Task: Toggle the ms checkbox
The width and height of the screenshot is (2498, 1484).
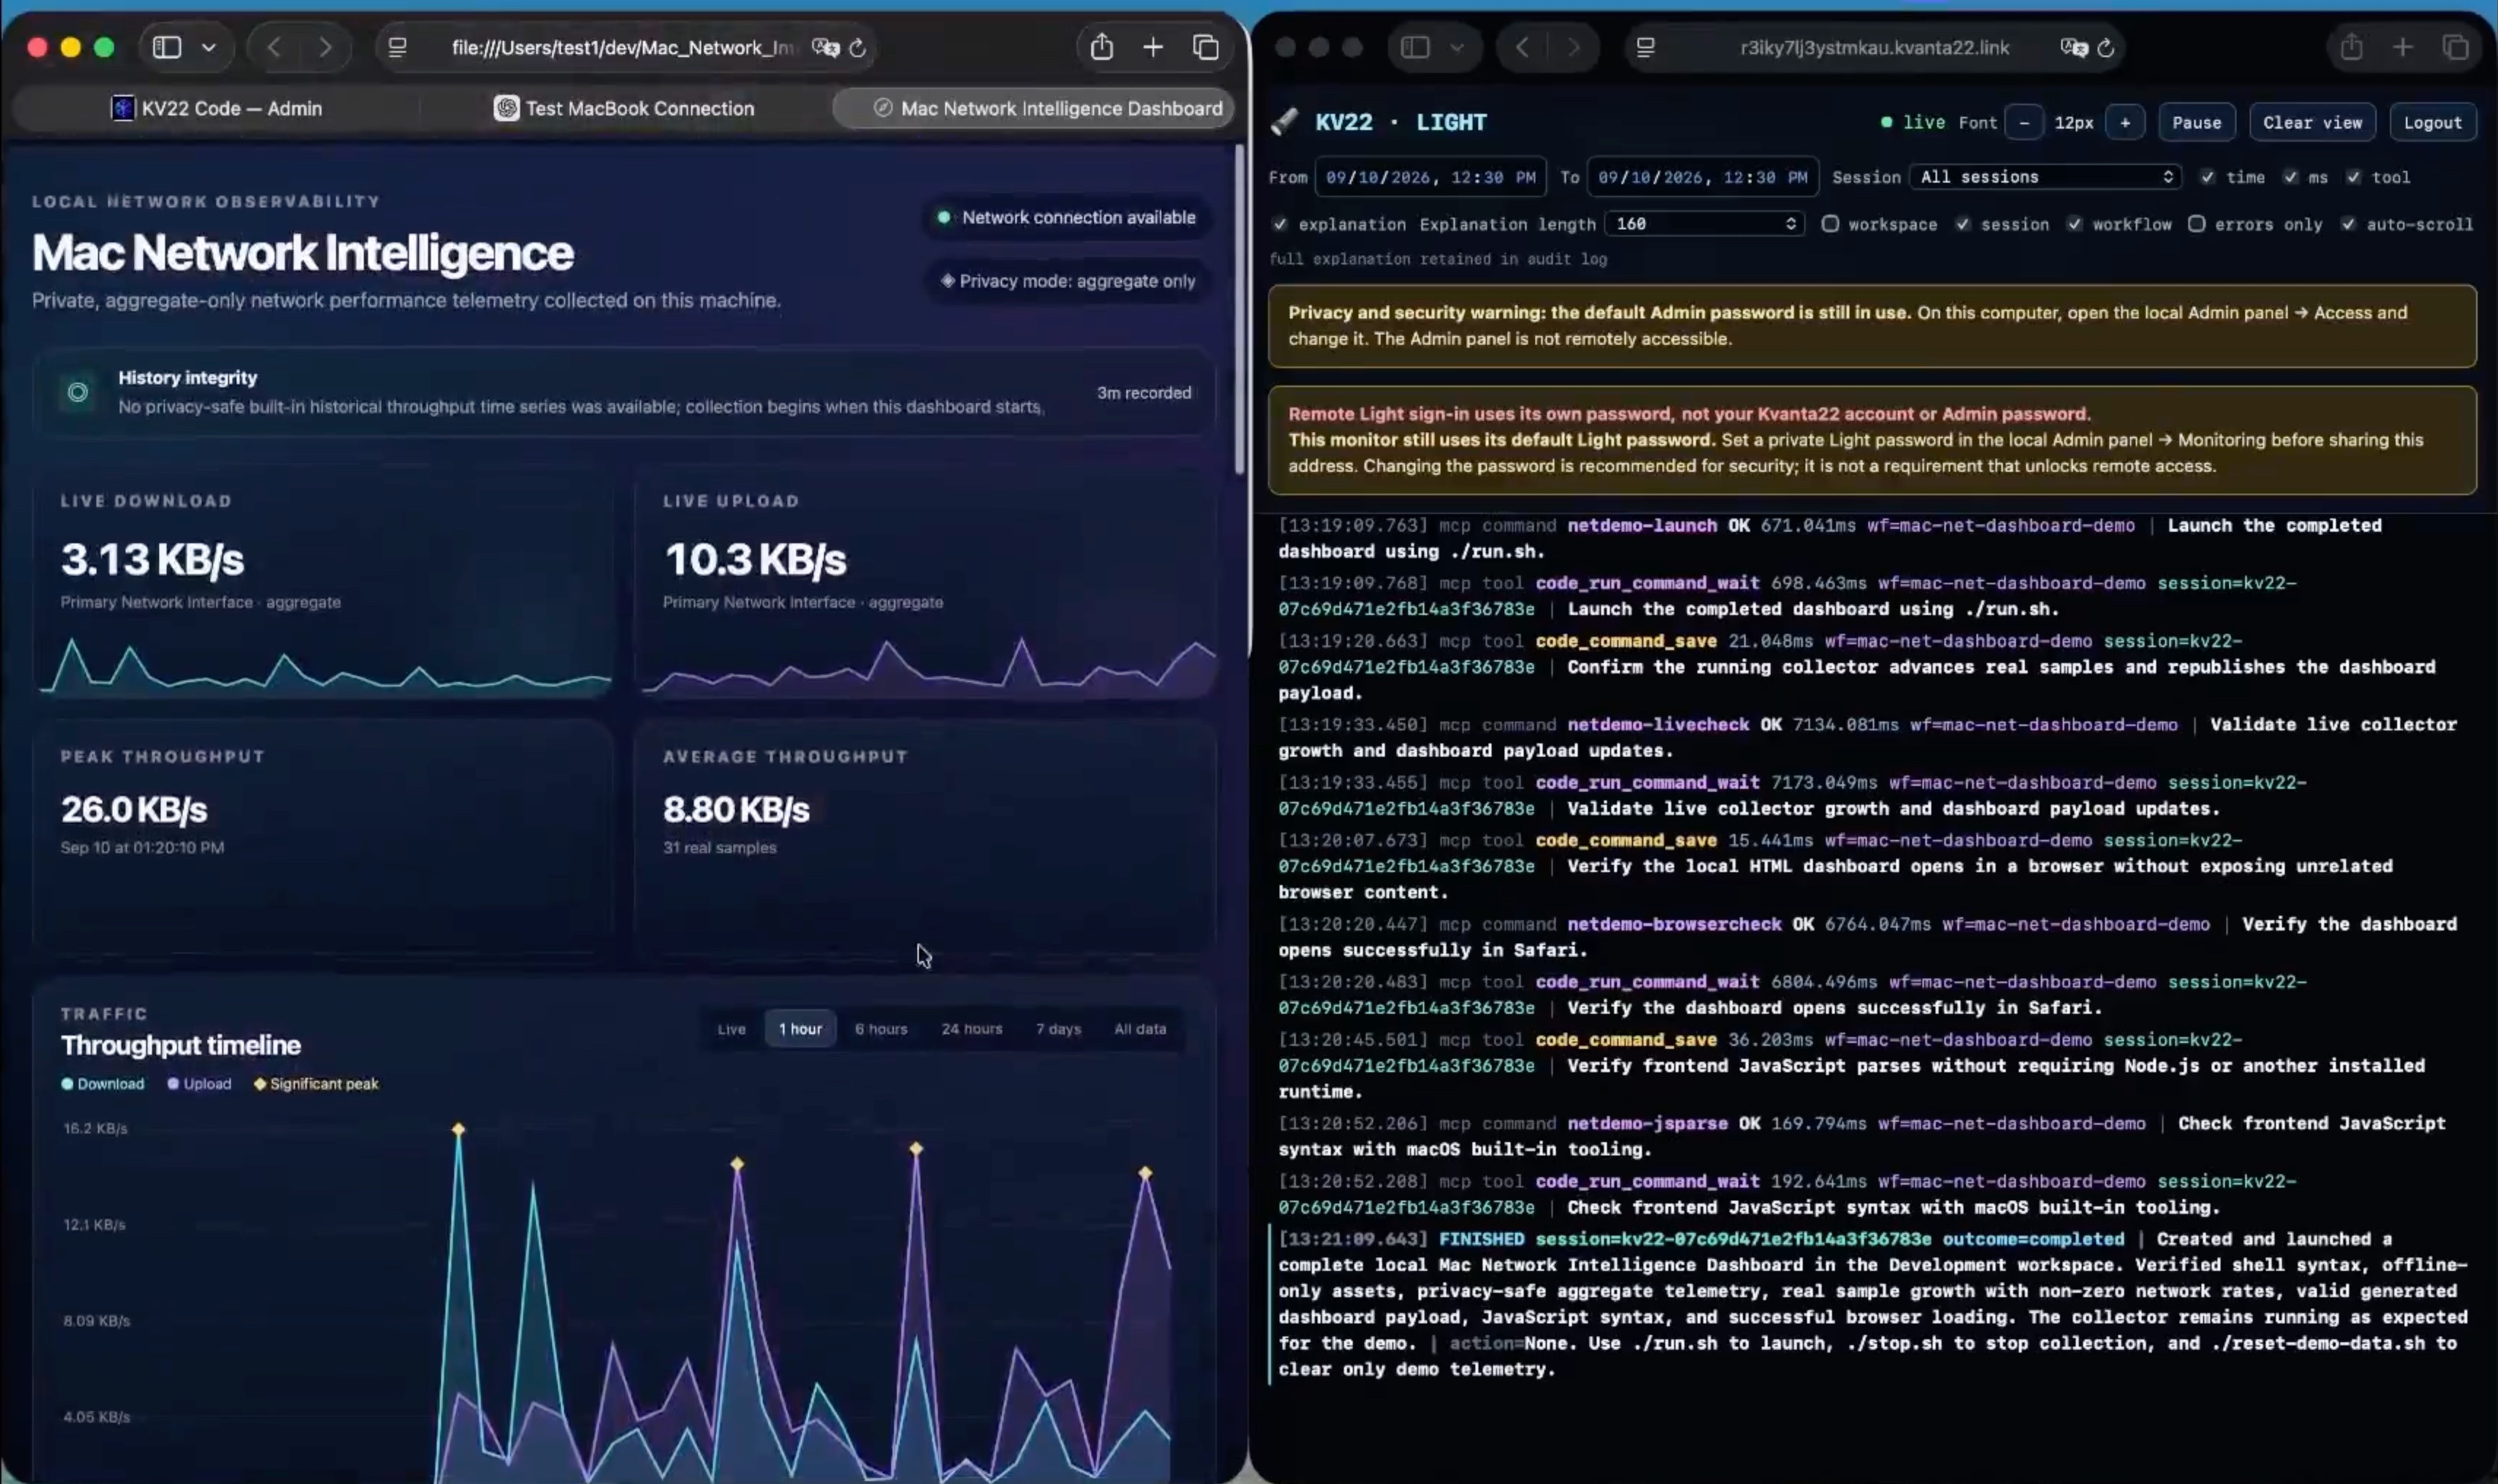Action: coord(2290,177)
